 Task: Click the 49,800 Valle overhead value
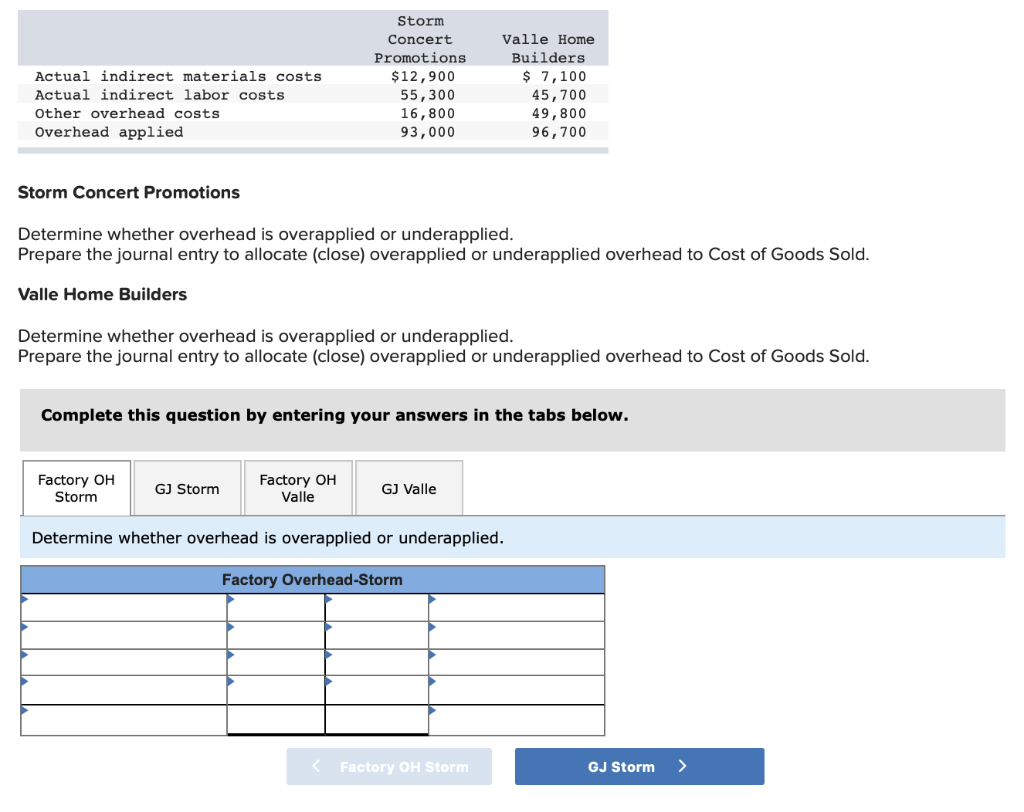559,113
